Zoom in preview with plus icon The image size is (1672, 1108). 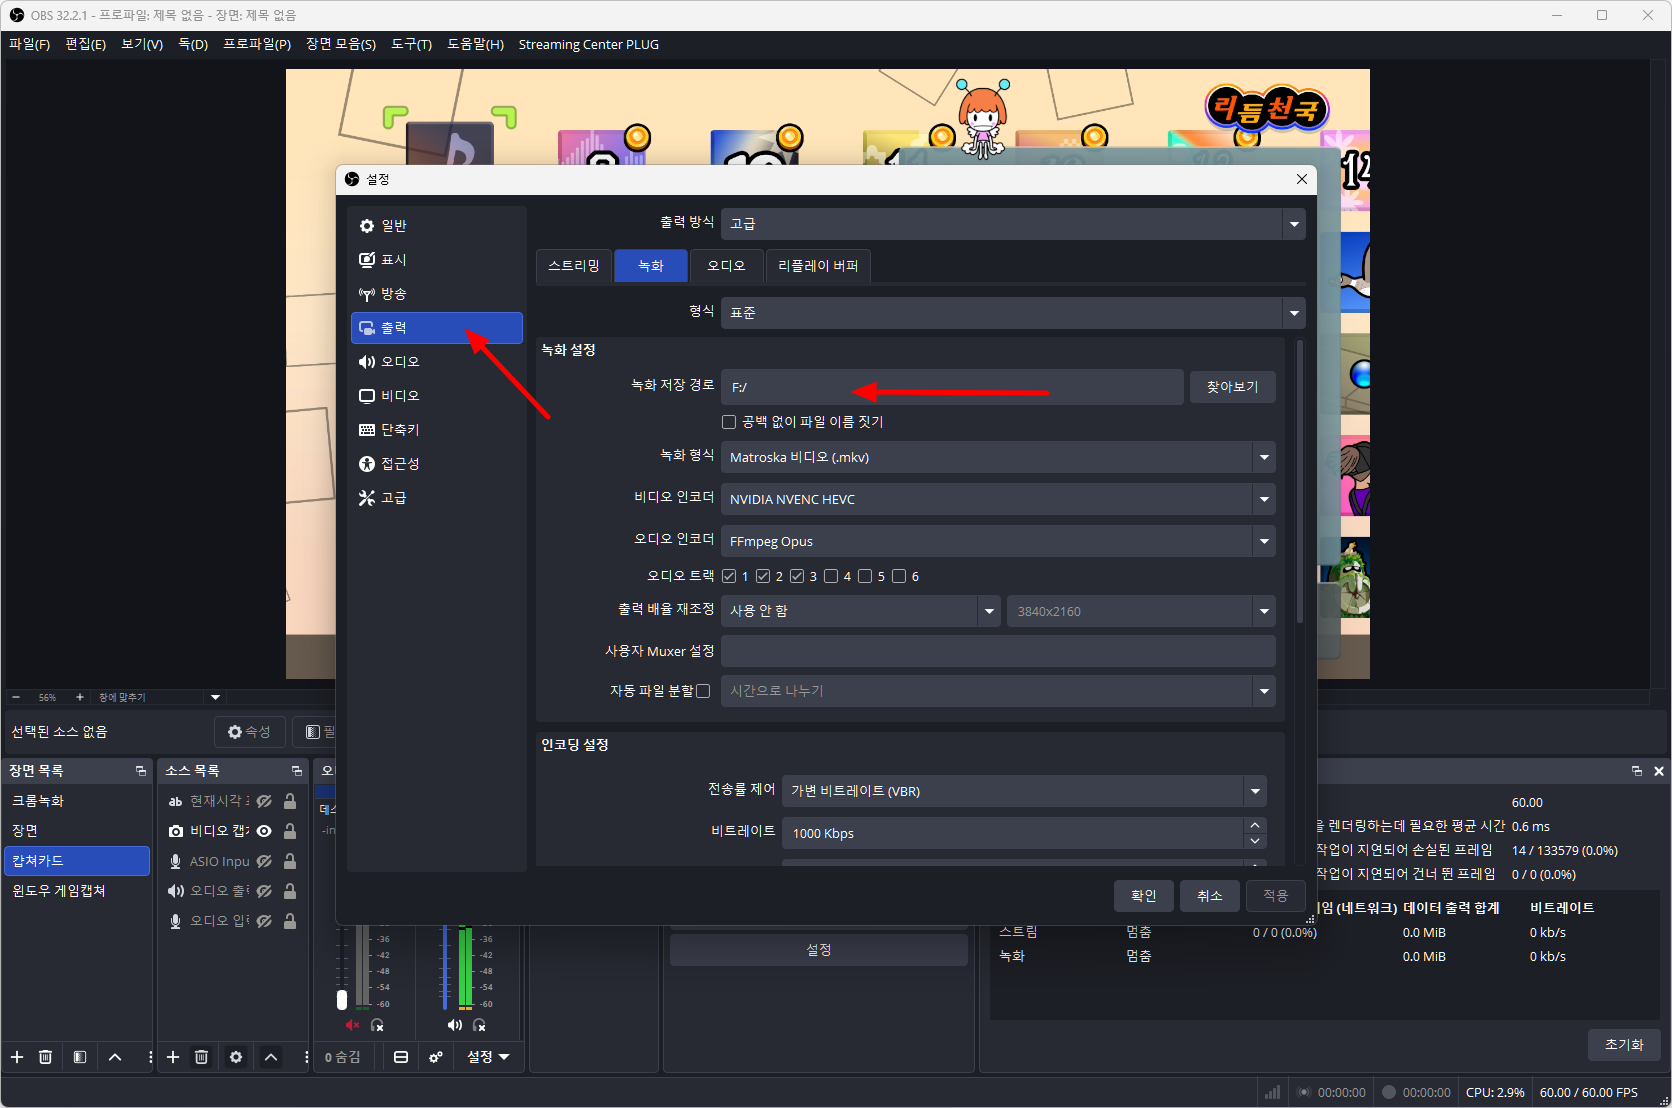coord(80,697)
